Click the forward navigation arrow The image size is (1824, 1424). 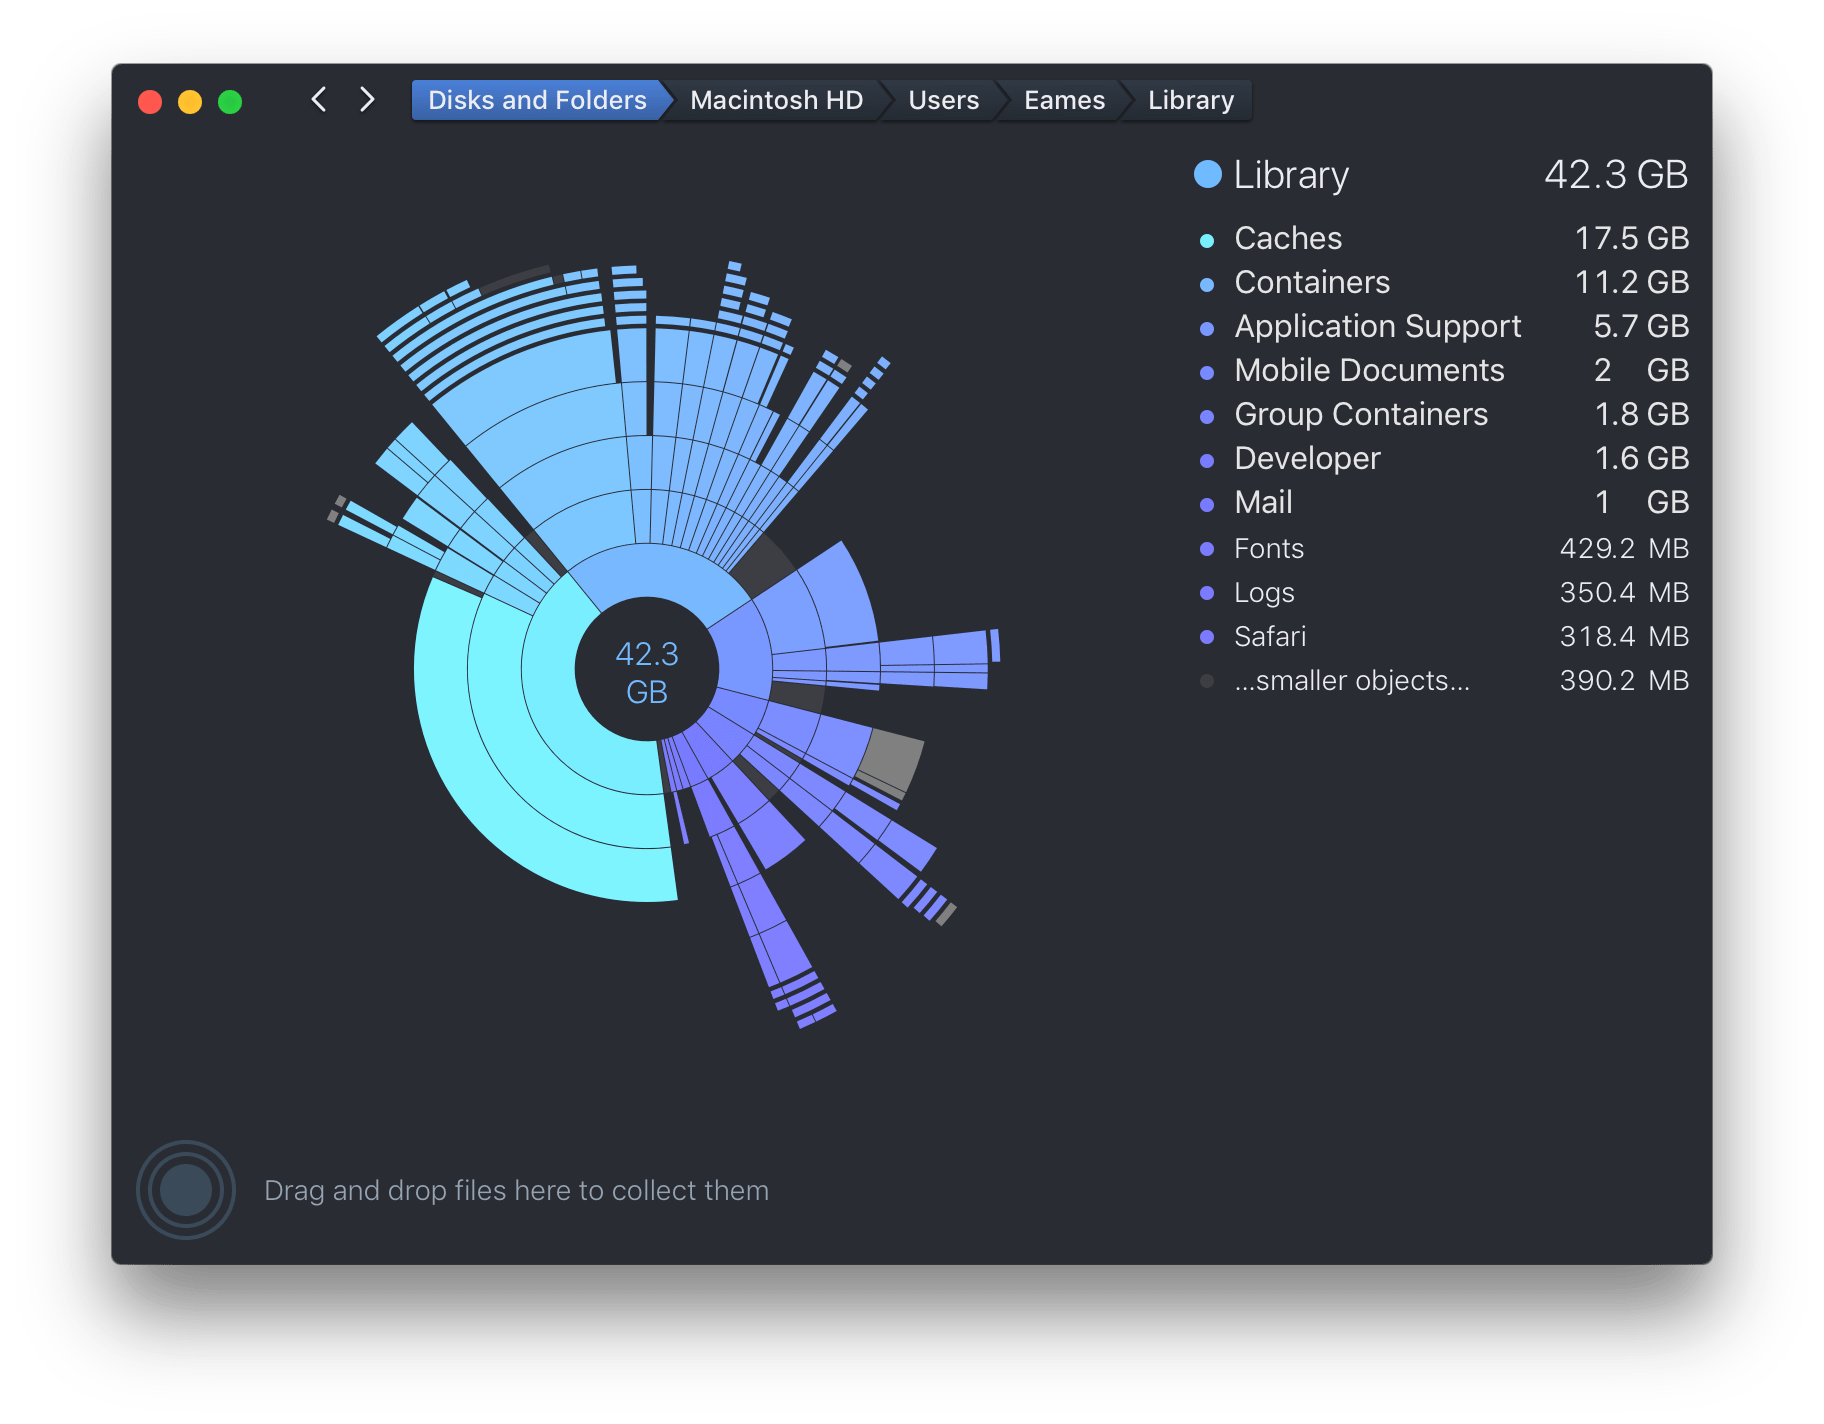[367, 100]
